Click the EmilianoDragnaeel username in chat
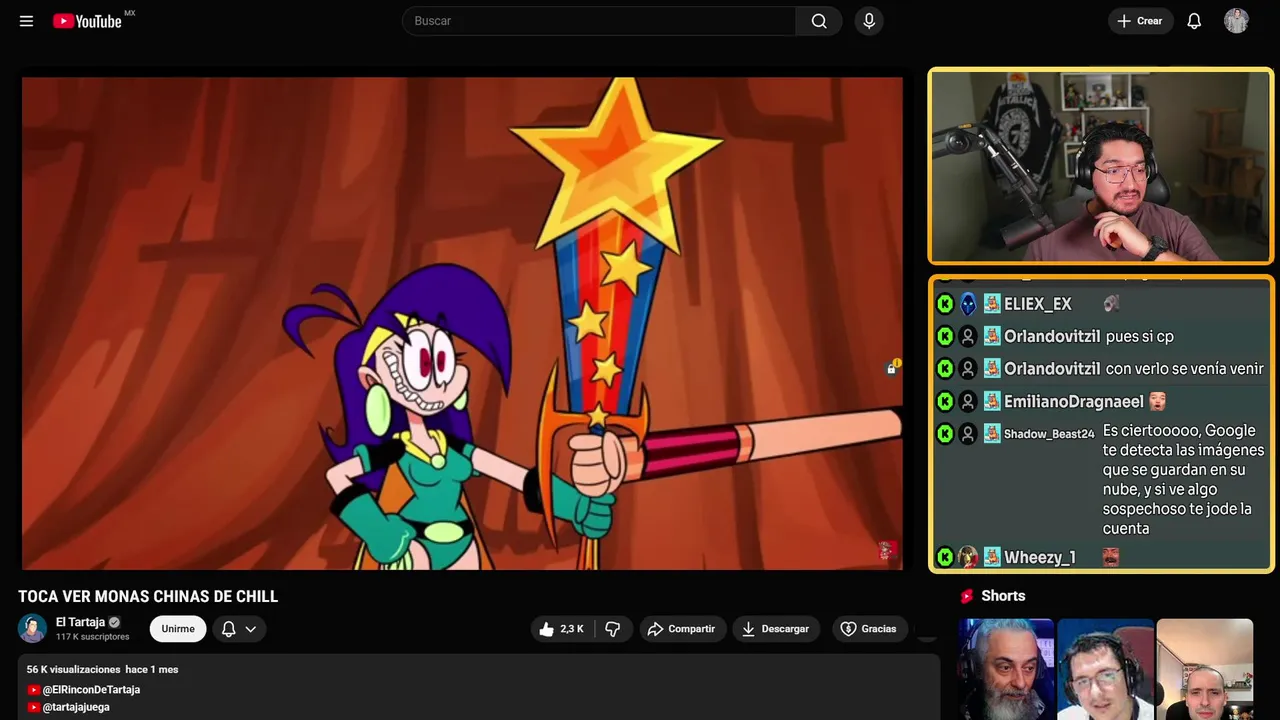1280x720 pixels. pyautogui.click(x=1074, y=402)
